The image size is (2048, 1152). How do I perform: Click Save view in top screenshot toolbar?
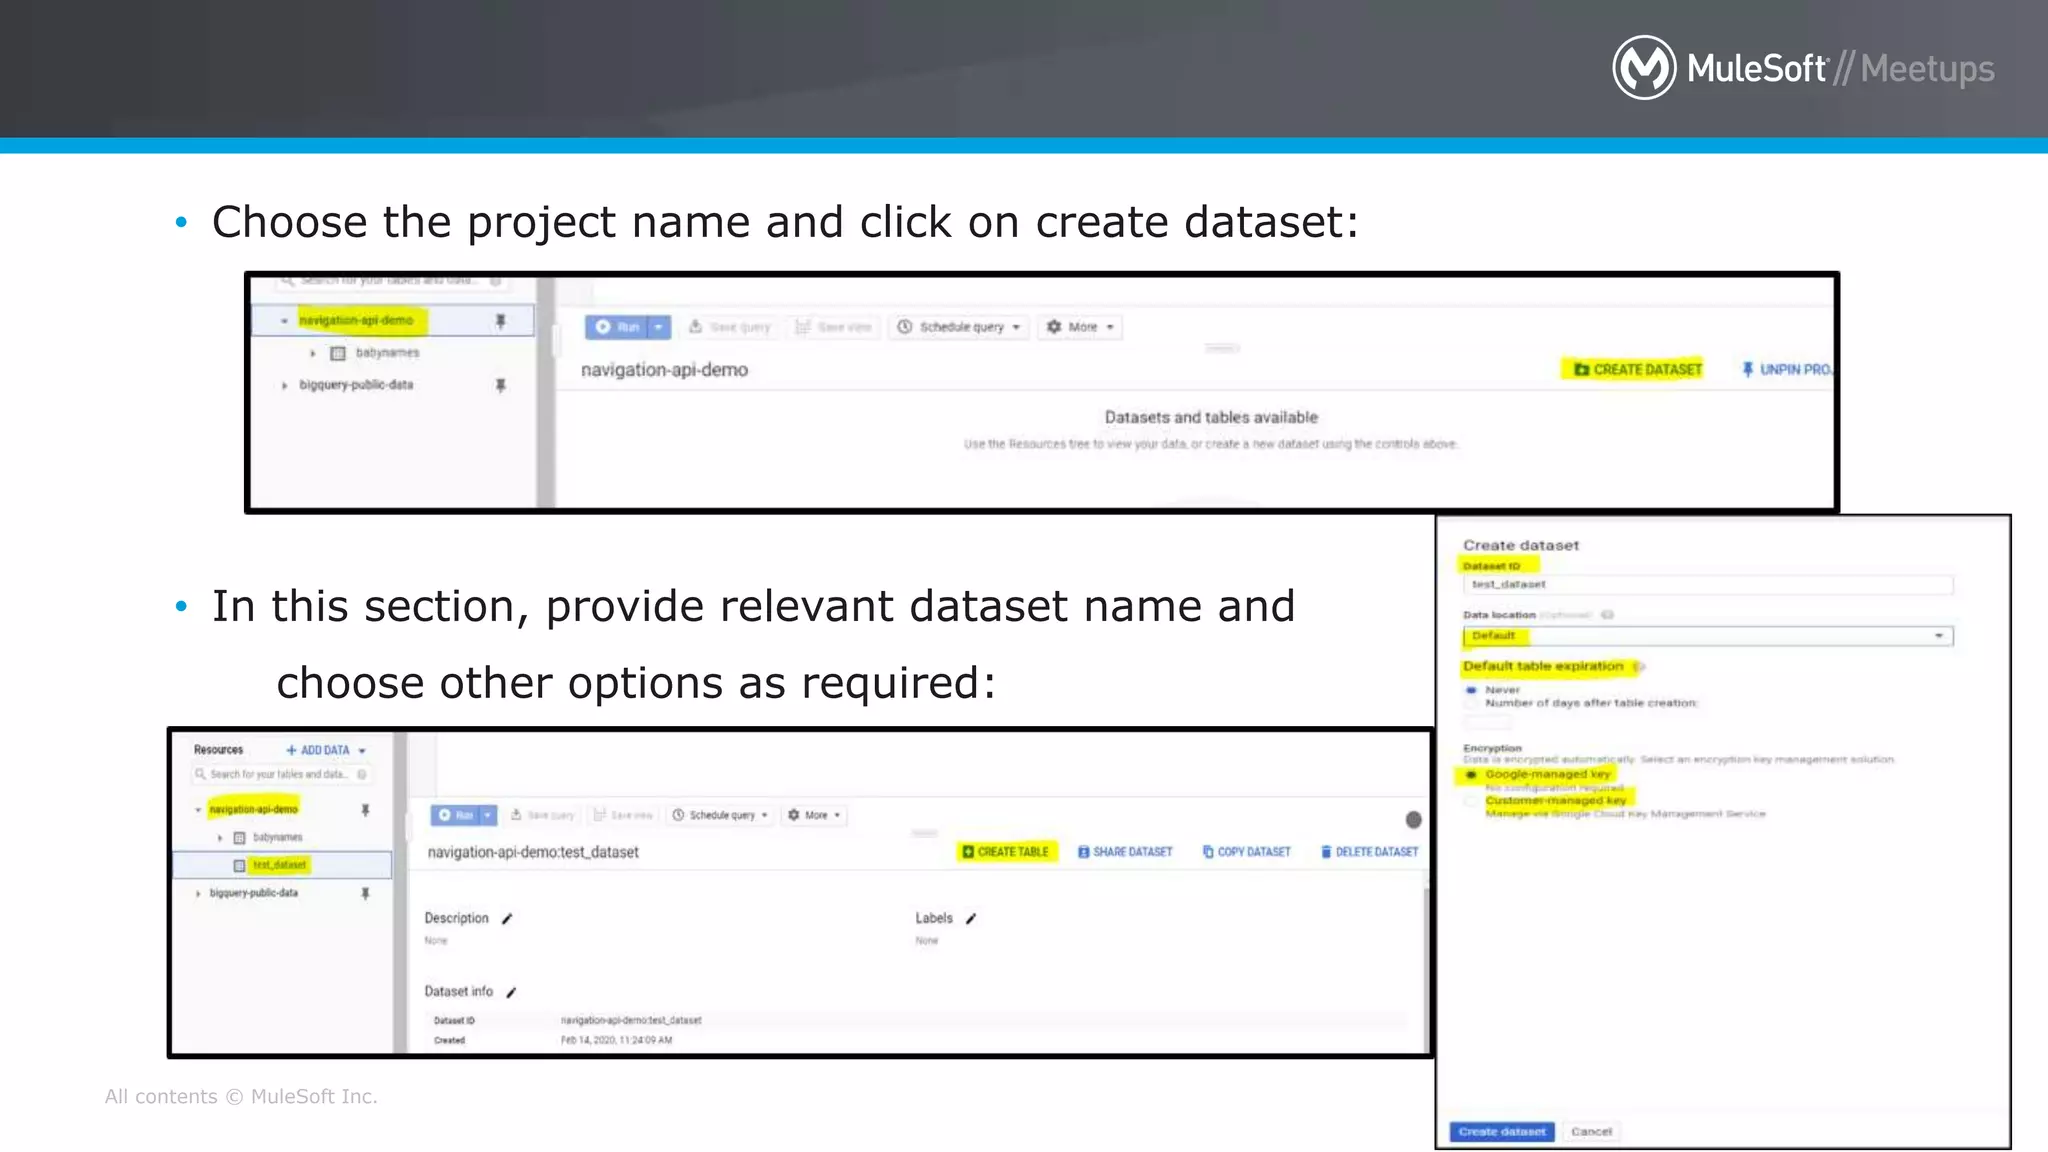(833, 327)
